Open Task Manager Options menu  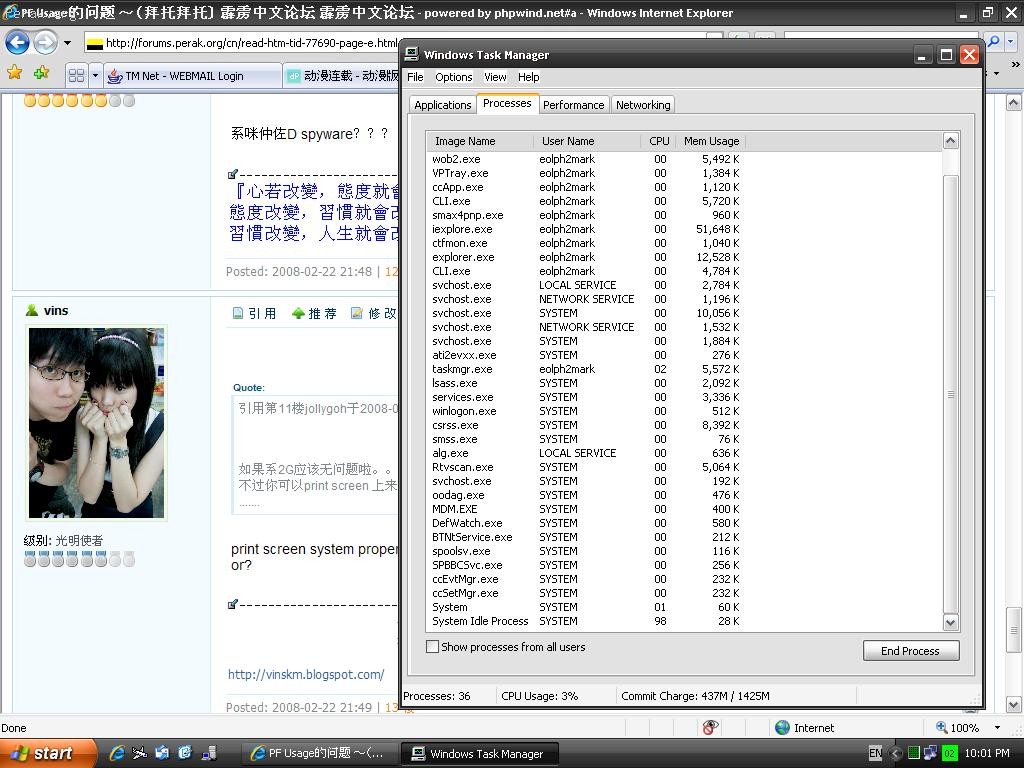pos(453,77)
